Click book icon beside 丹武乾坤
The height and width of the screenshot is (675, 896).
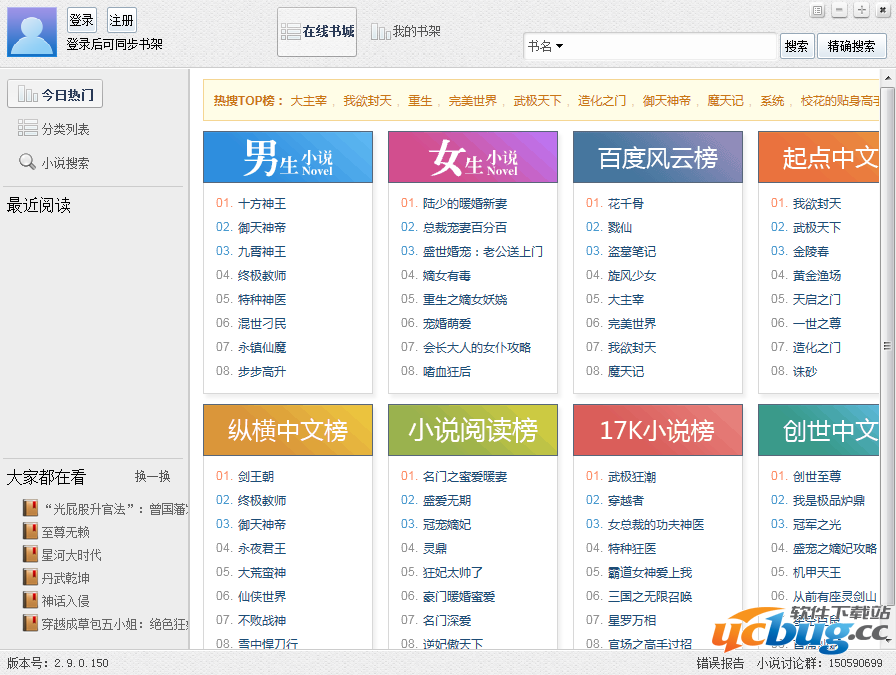tap(30, 578)
